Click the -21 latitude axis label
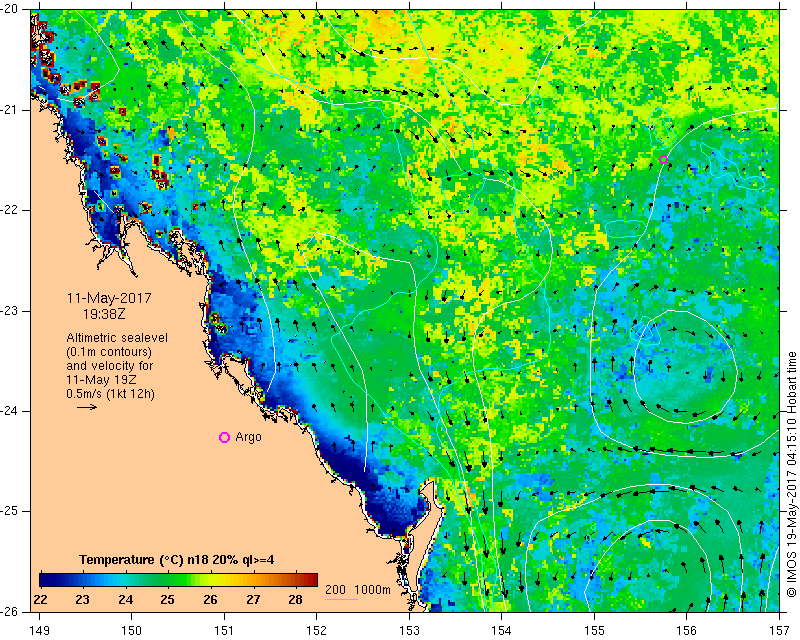This screenshot has width=800, height=640. (10, 110)
